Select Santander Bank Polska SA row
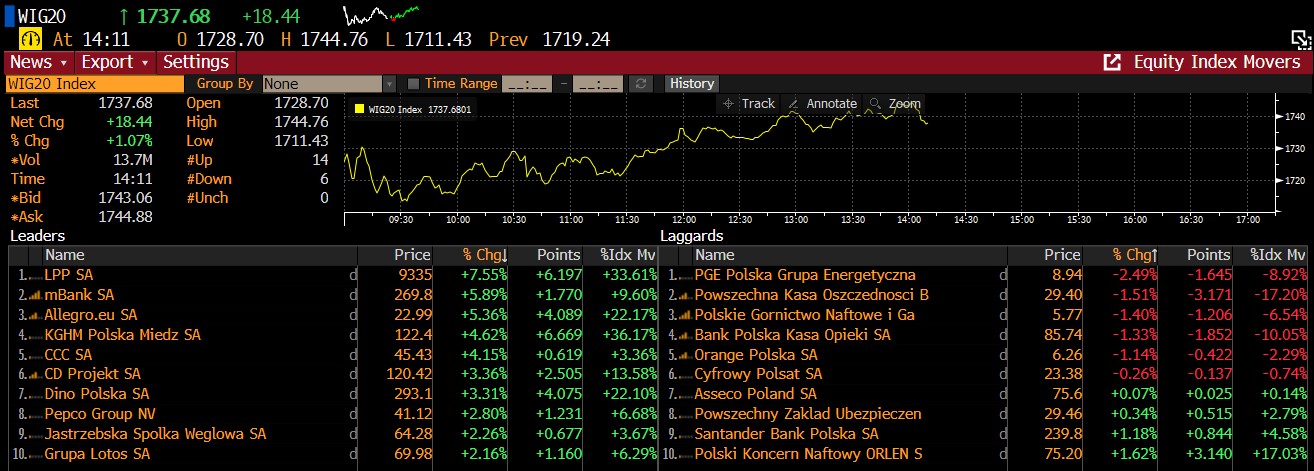Viewport: 1314px width, 471px height. 984,434
